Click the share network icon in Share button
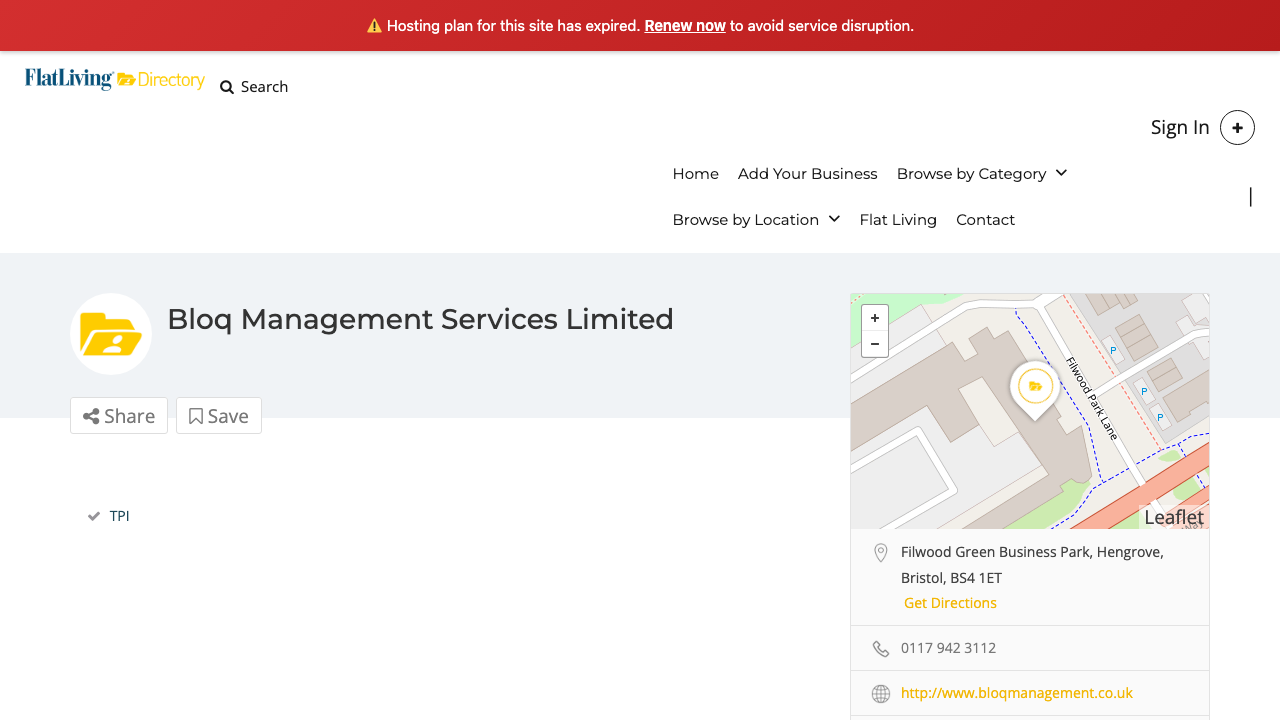This screenshot has width=1280, height=720. [92, 415]
